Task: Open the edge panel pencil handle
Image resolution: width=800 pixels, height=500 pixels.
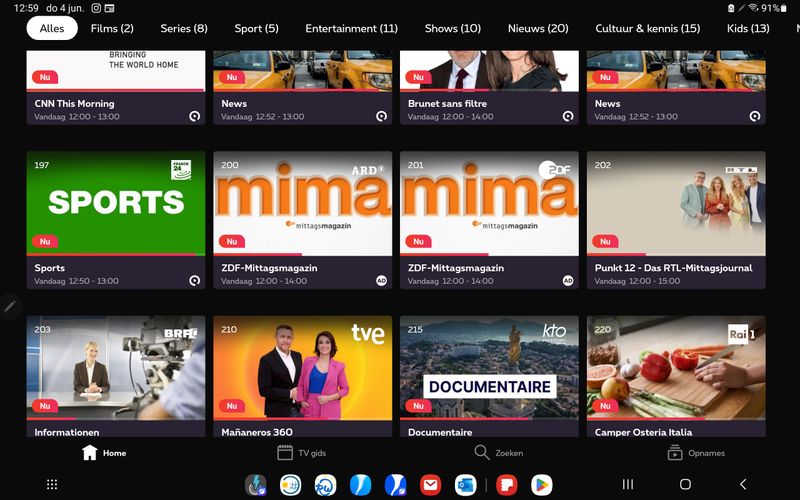Action: click(10, 306)
